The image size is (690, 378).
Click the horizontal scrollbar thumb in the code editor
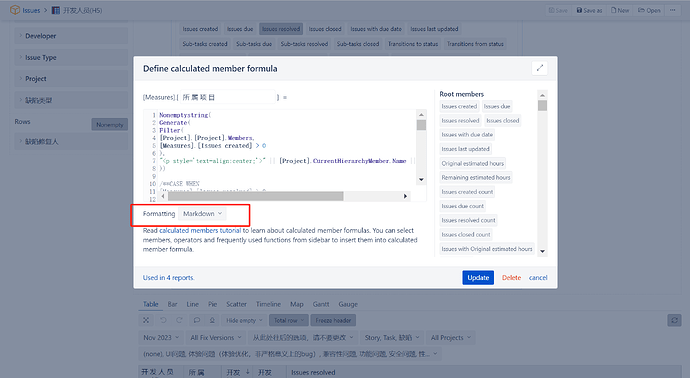click(x=255, y=196)
